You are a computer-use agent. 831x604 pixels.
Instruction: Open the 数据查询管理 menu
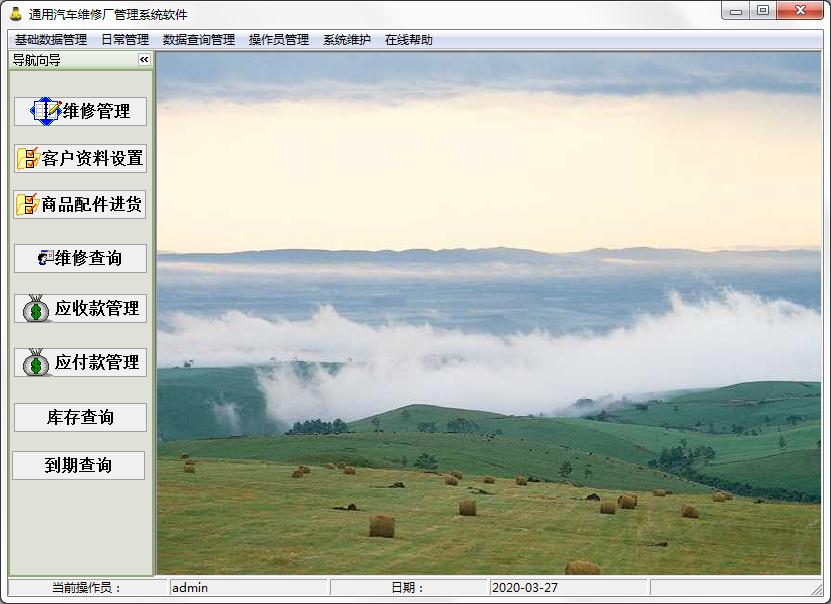point(199,40)
